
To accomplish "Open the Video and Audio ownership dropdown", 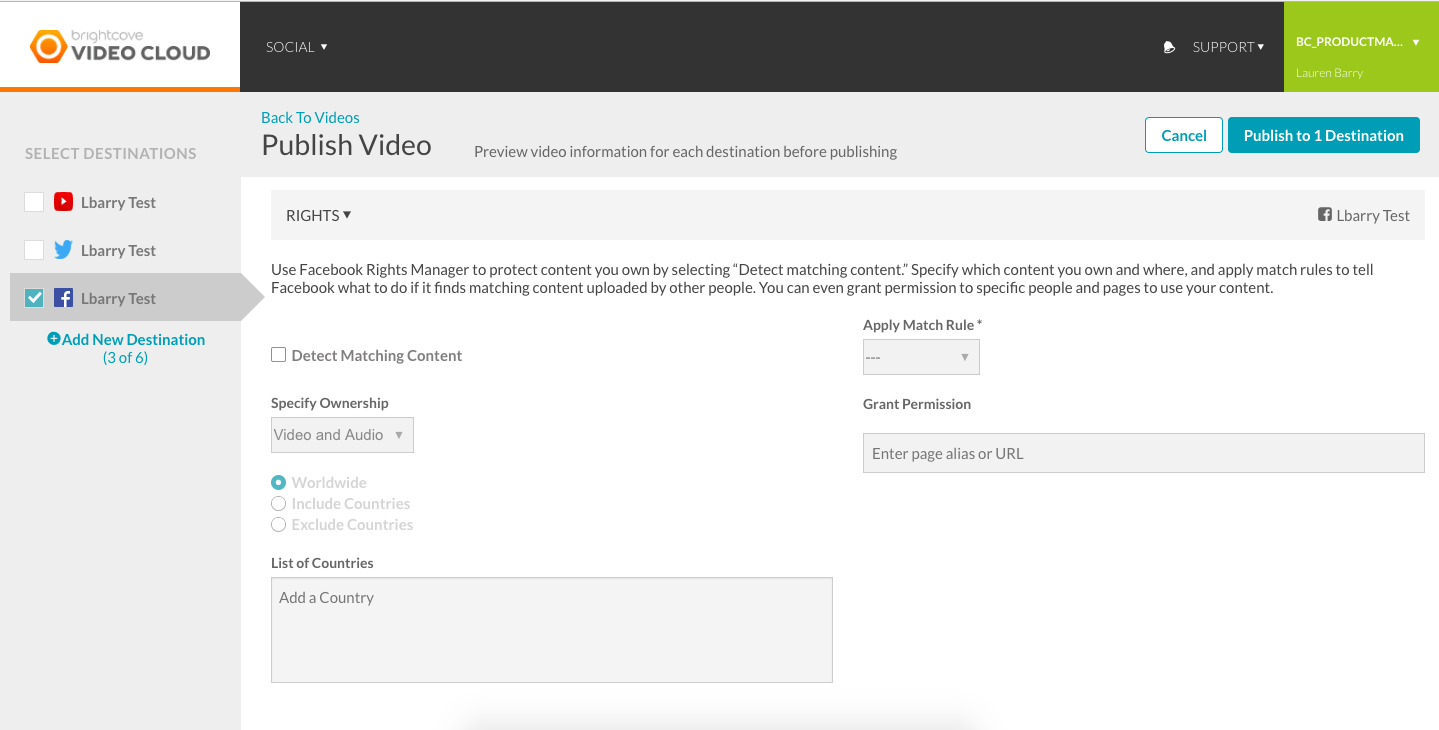I will pyautogui.click(x=341, y=434).
